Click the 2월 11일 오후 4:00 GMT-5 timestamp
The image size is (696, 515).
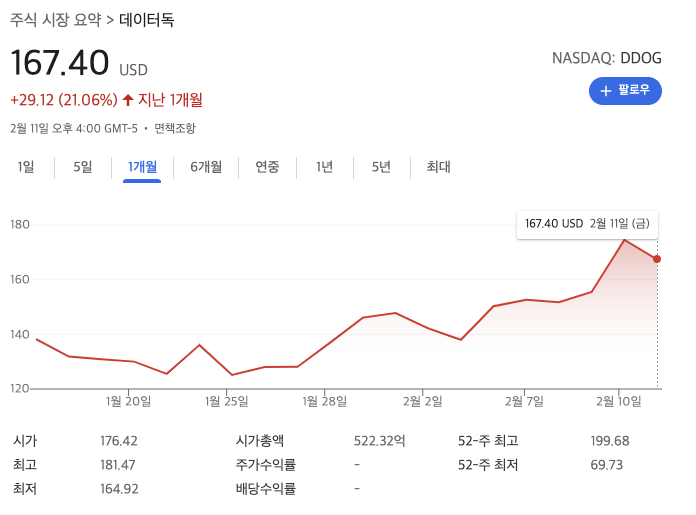tap(74, 128)
